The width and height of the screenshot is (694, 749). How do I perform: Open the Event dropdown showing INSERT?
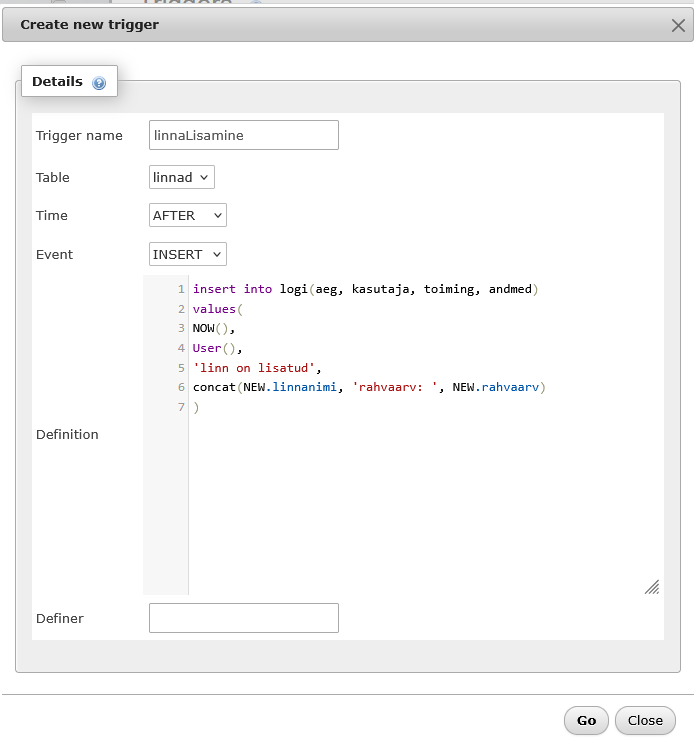click(187, 254)
